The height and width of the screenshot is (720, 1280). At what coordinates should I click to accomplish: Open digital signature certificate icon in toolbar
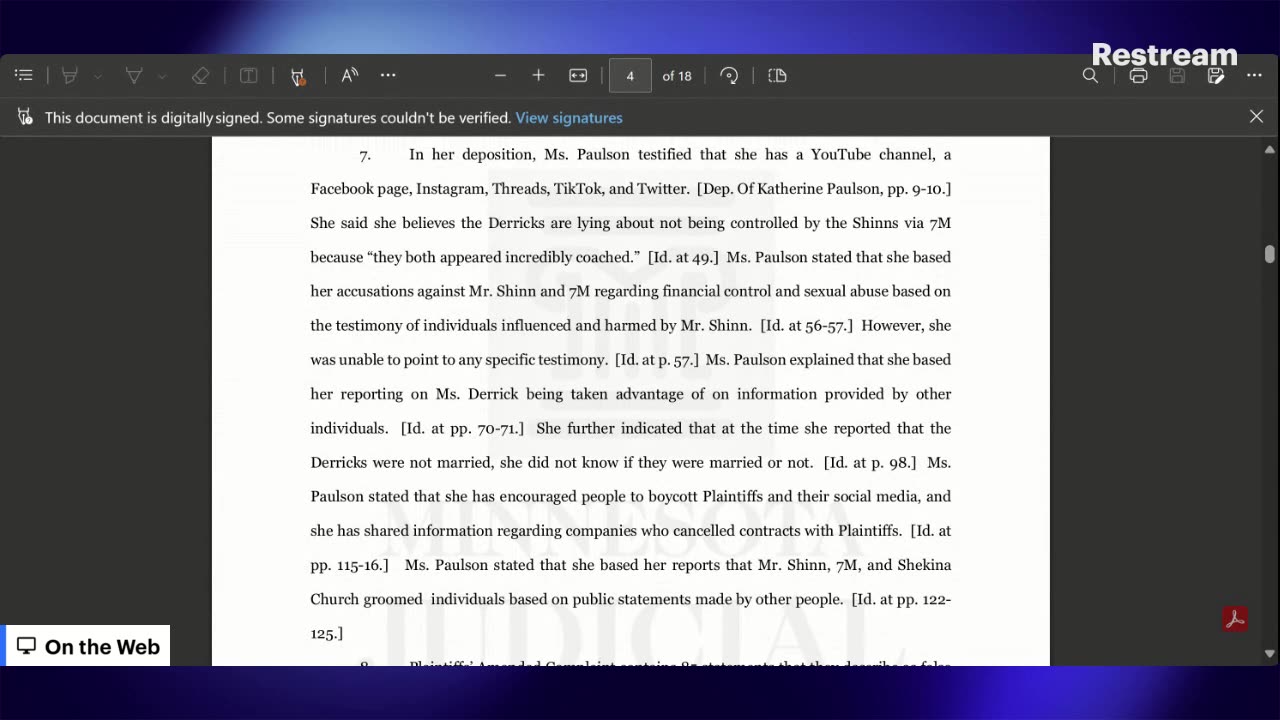[297, 76]
